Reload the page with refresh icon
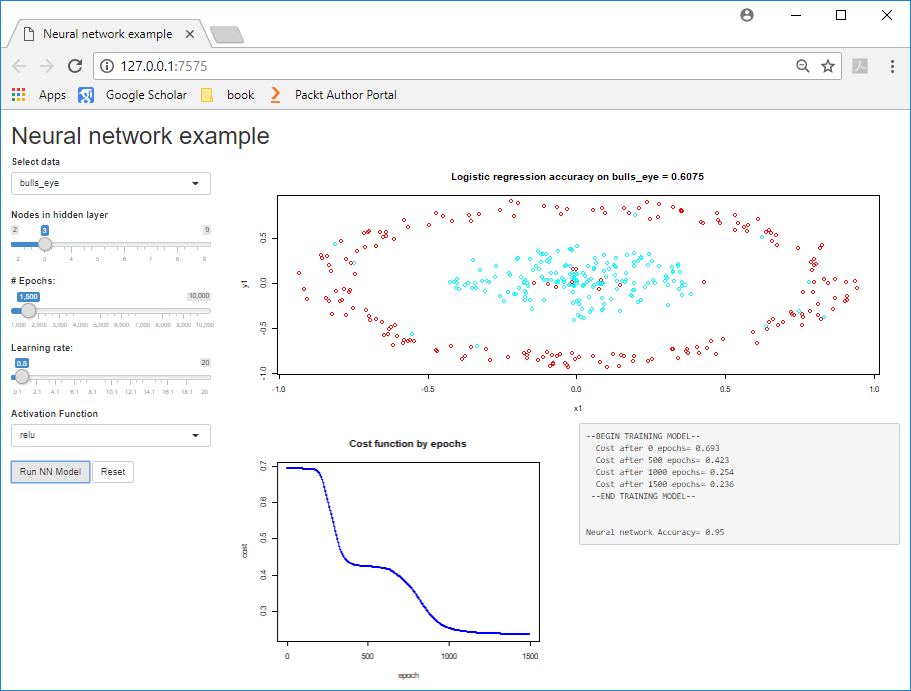 click(x=75, y=66)
